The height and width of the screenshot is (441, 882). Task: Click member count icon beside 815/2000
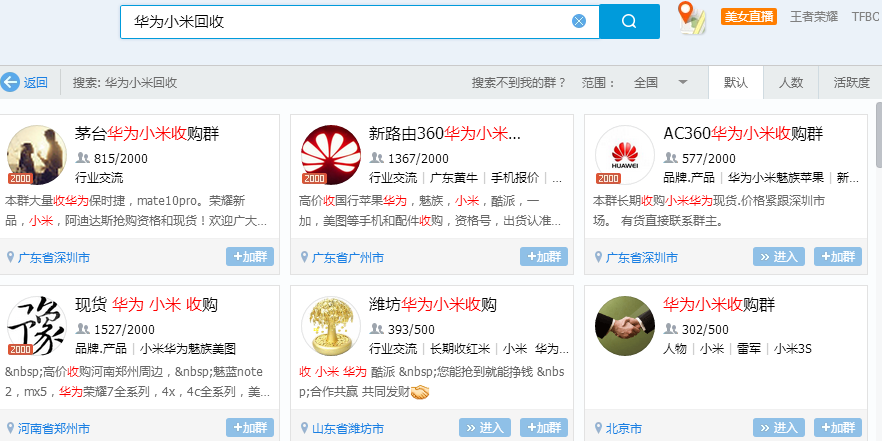[83, 158]
